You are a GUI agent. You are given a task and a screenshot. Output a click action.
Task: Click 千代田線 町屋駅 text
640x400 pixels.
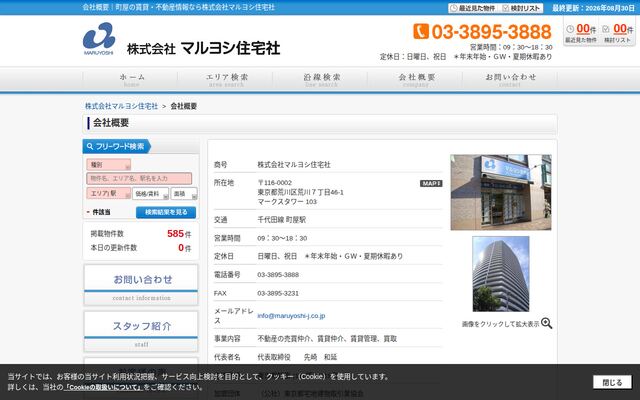(282, 220)
